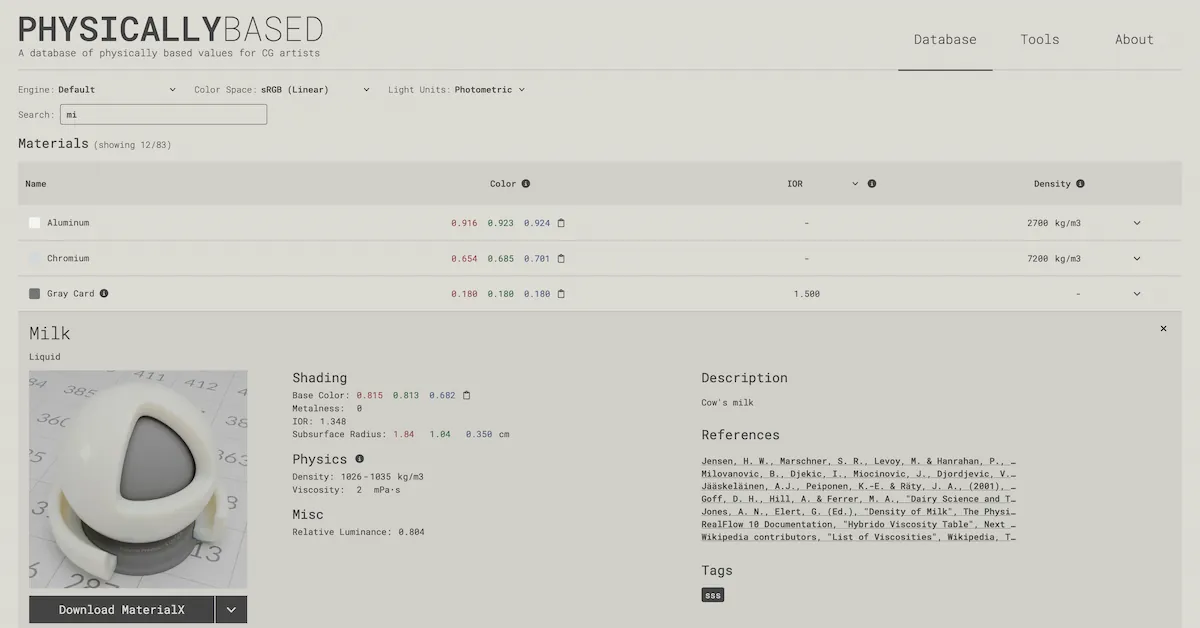1200x628 pixels.
Task: Copy the Gray Card color values
Action: 560,293
